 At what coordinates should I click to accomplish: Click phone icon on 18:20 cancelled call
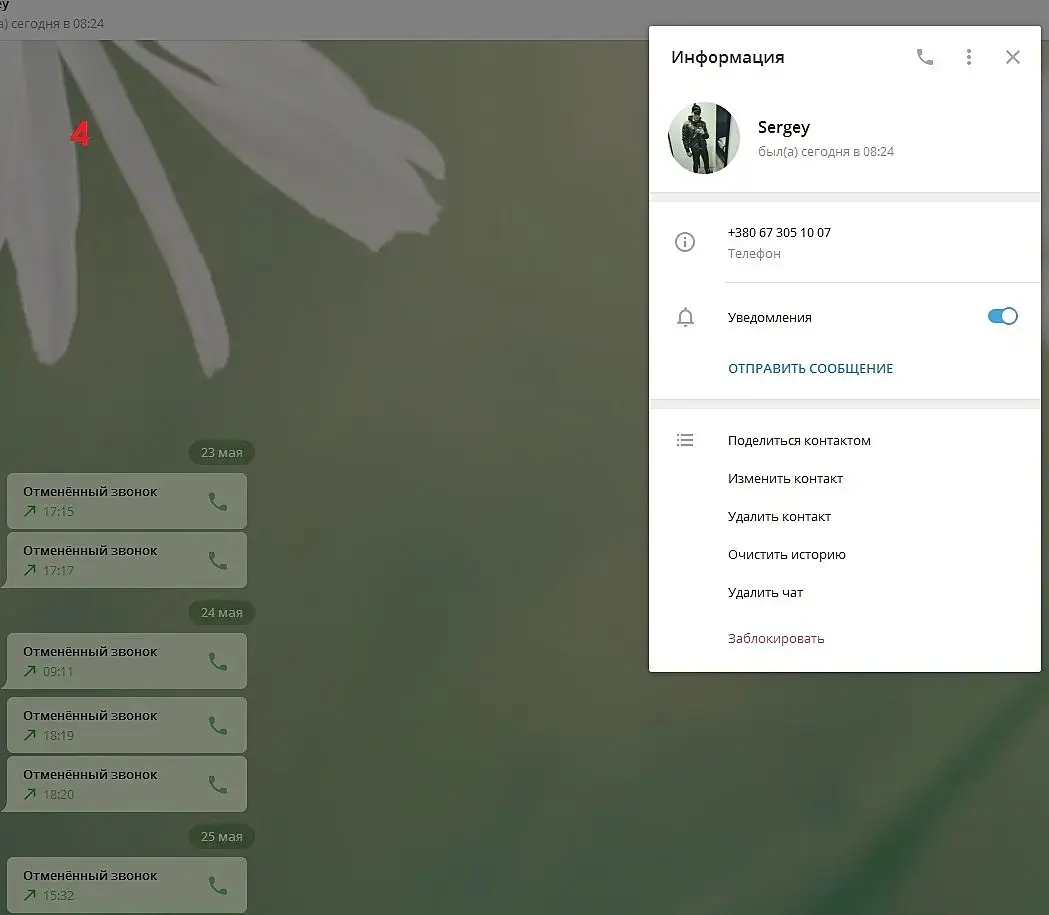pyautogui.click(x=217, y=785)
